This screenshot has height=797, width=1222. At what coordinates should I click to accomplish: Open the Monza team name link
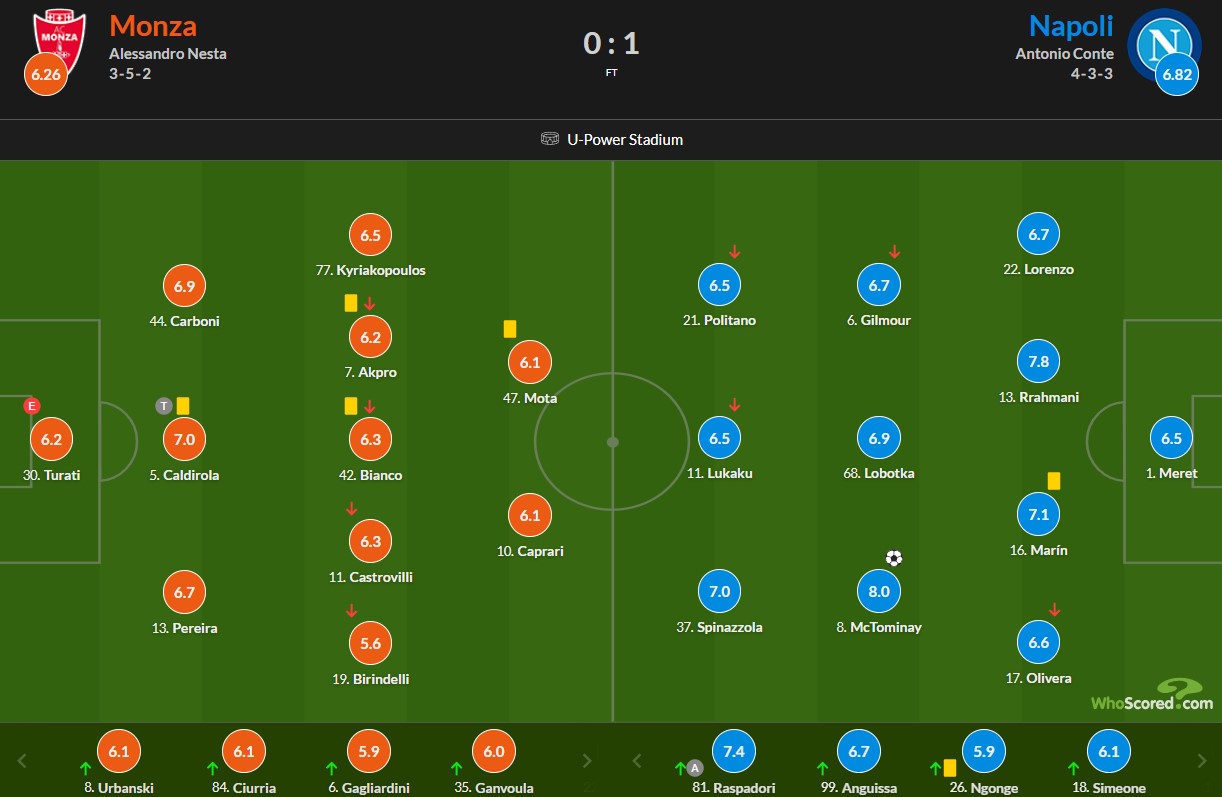coord(153,26)
